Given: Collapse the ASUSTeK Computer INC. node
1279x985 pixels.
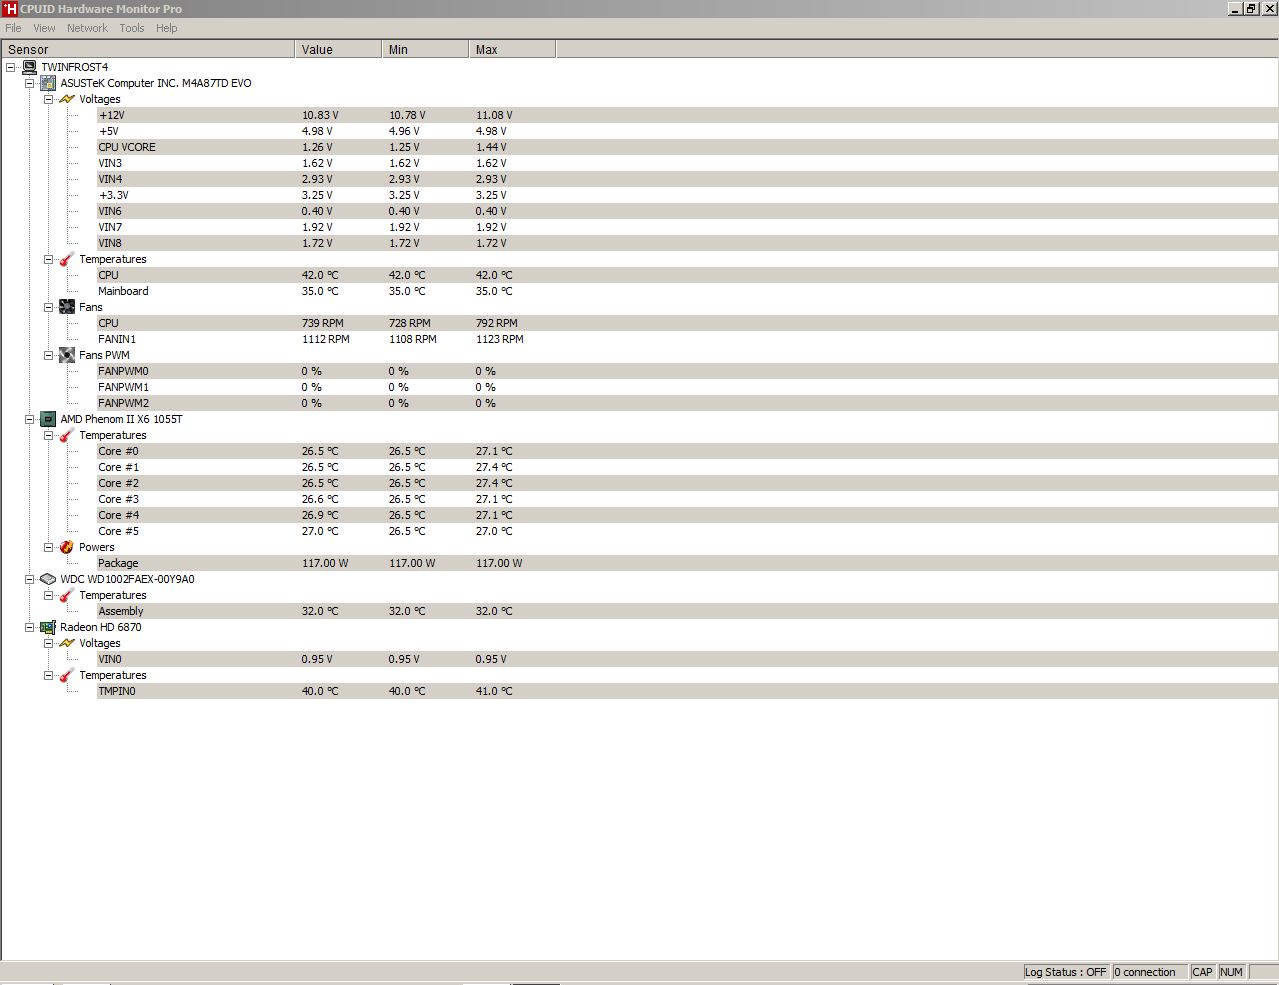Looking at the screenshot, I should pyautogui.click(x=30, y=83).
